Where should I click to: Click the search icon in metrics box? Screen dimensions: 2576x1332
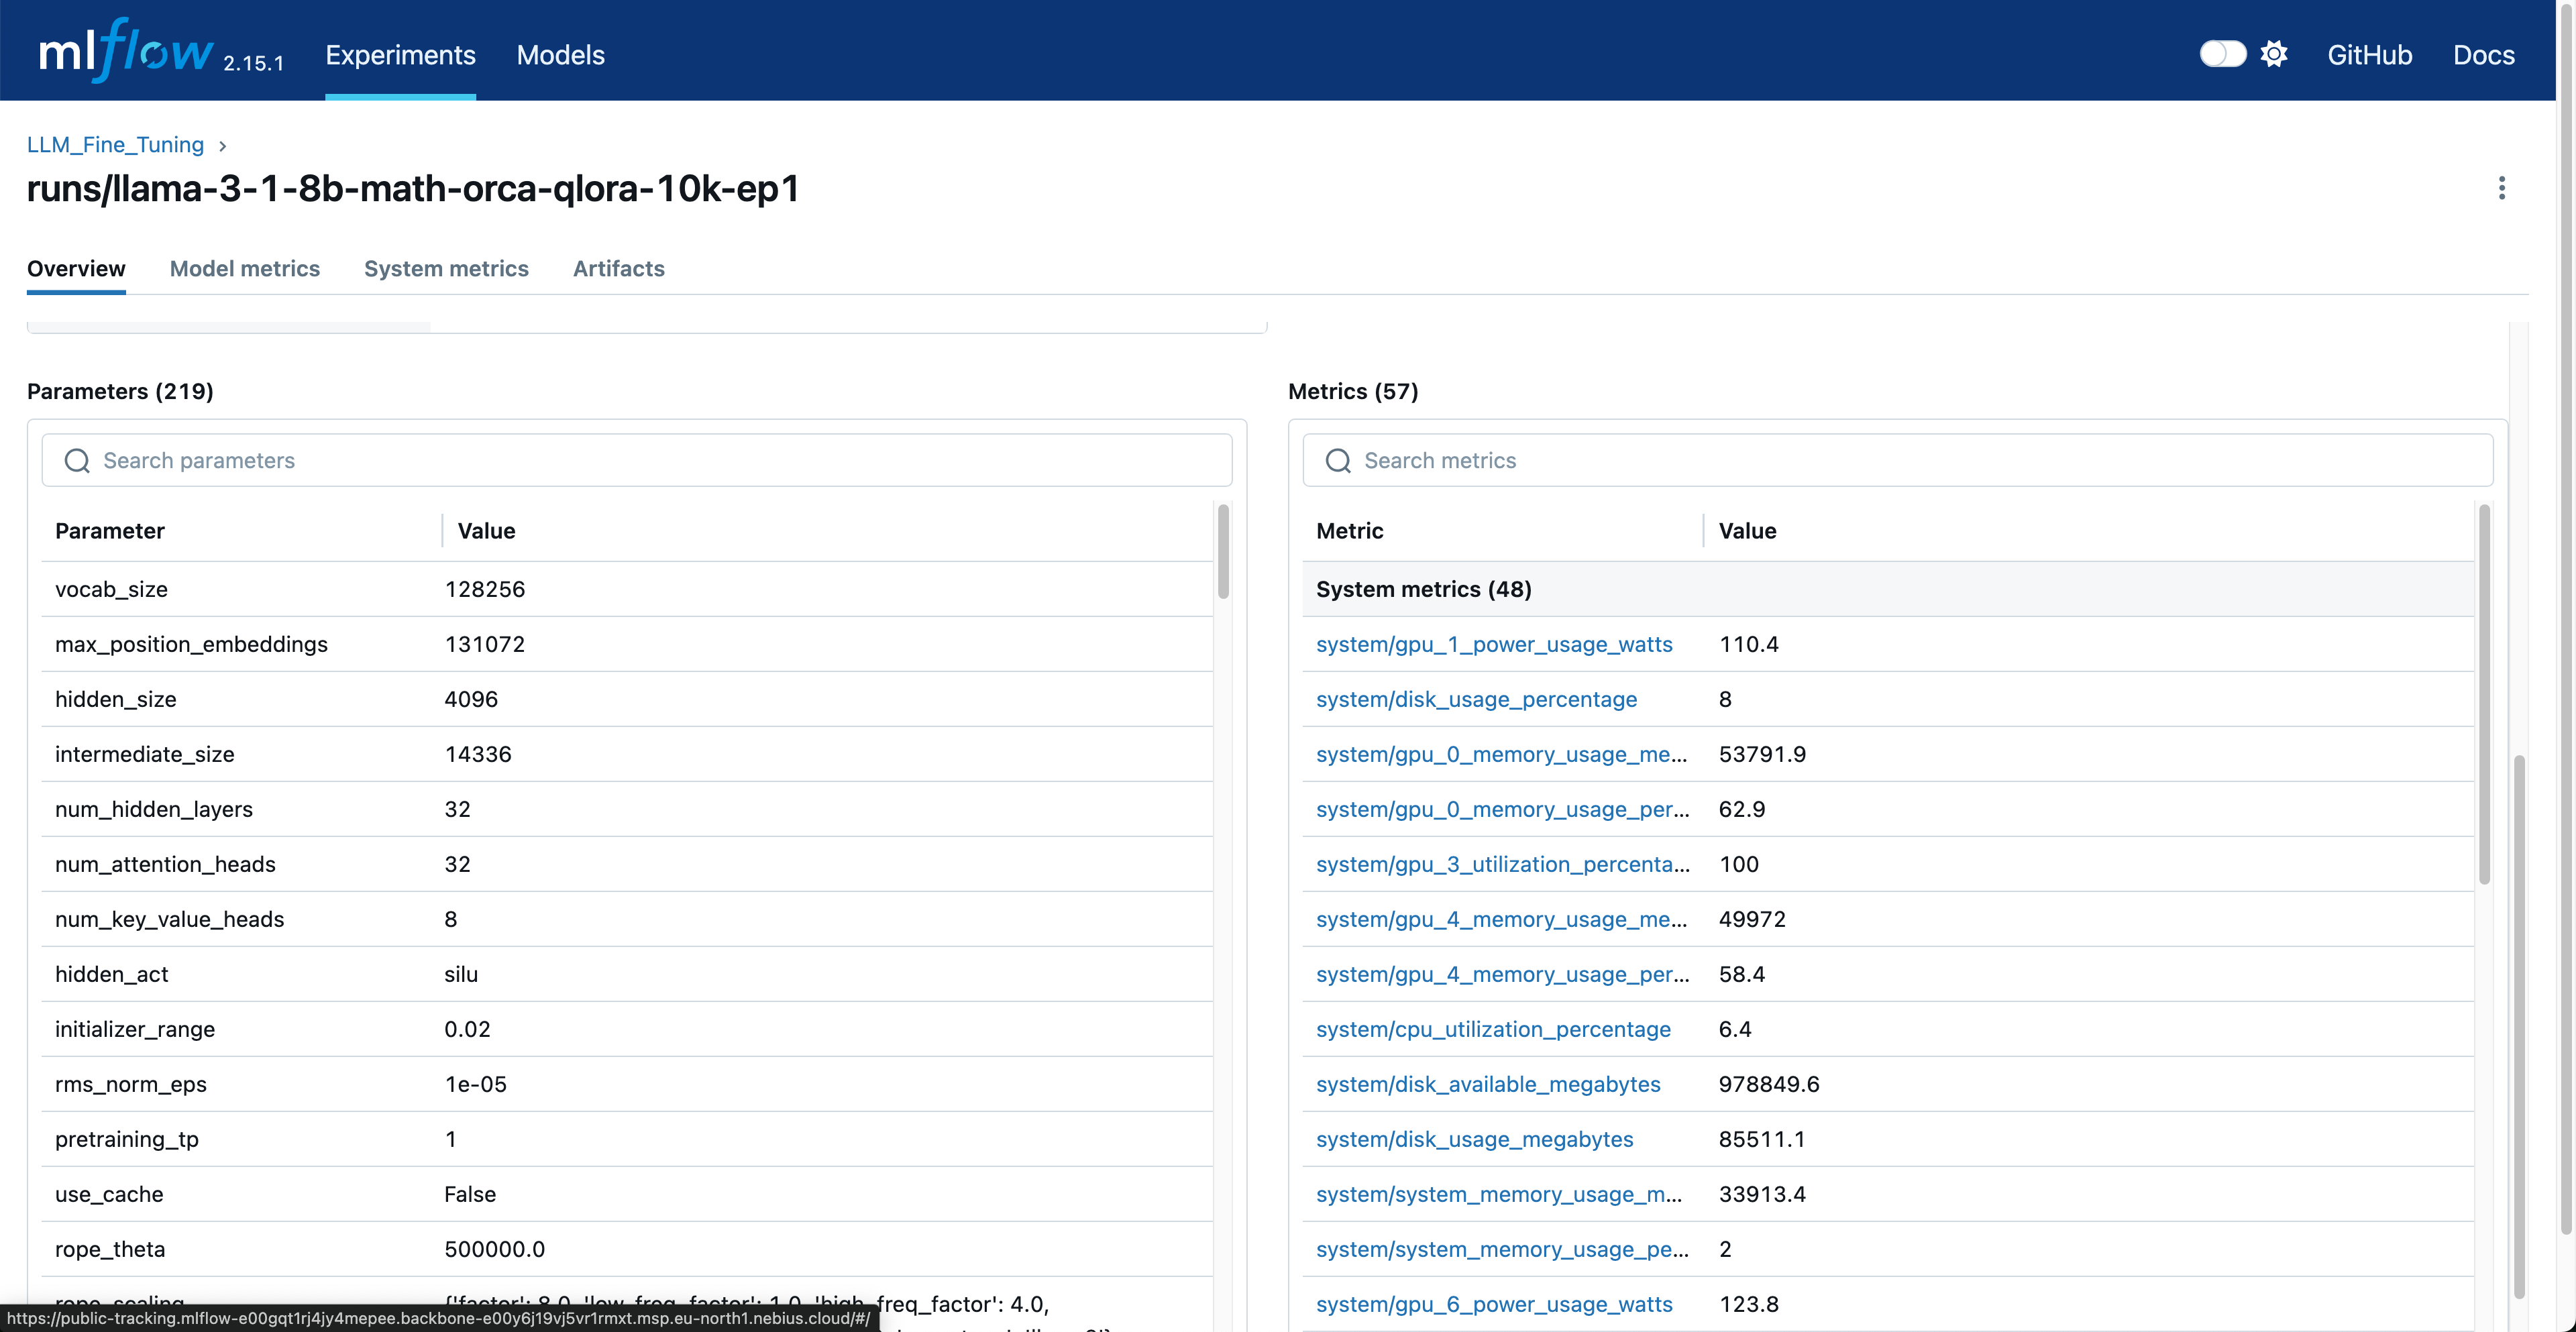pos(1338,460)
